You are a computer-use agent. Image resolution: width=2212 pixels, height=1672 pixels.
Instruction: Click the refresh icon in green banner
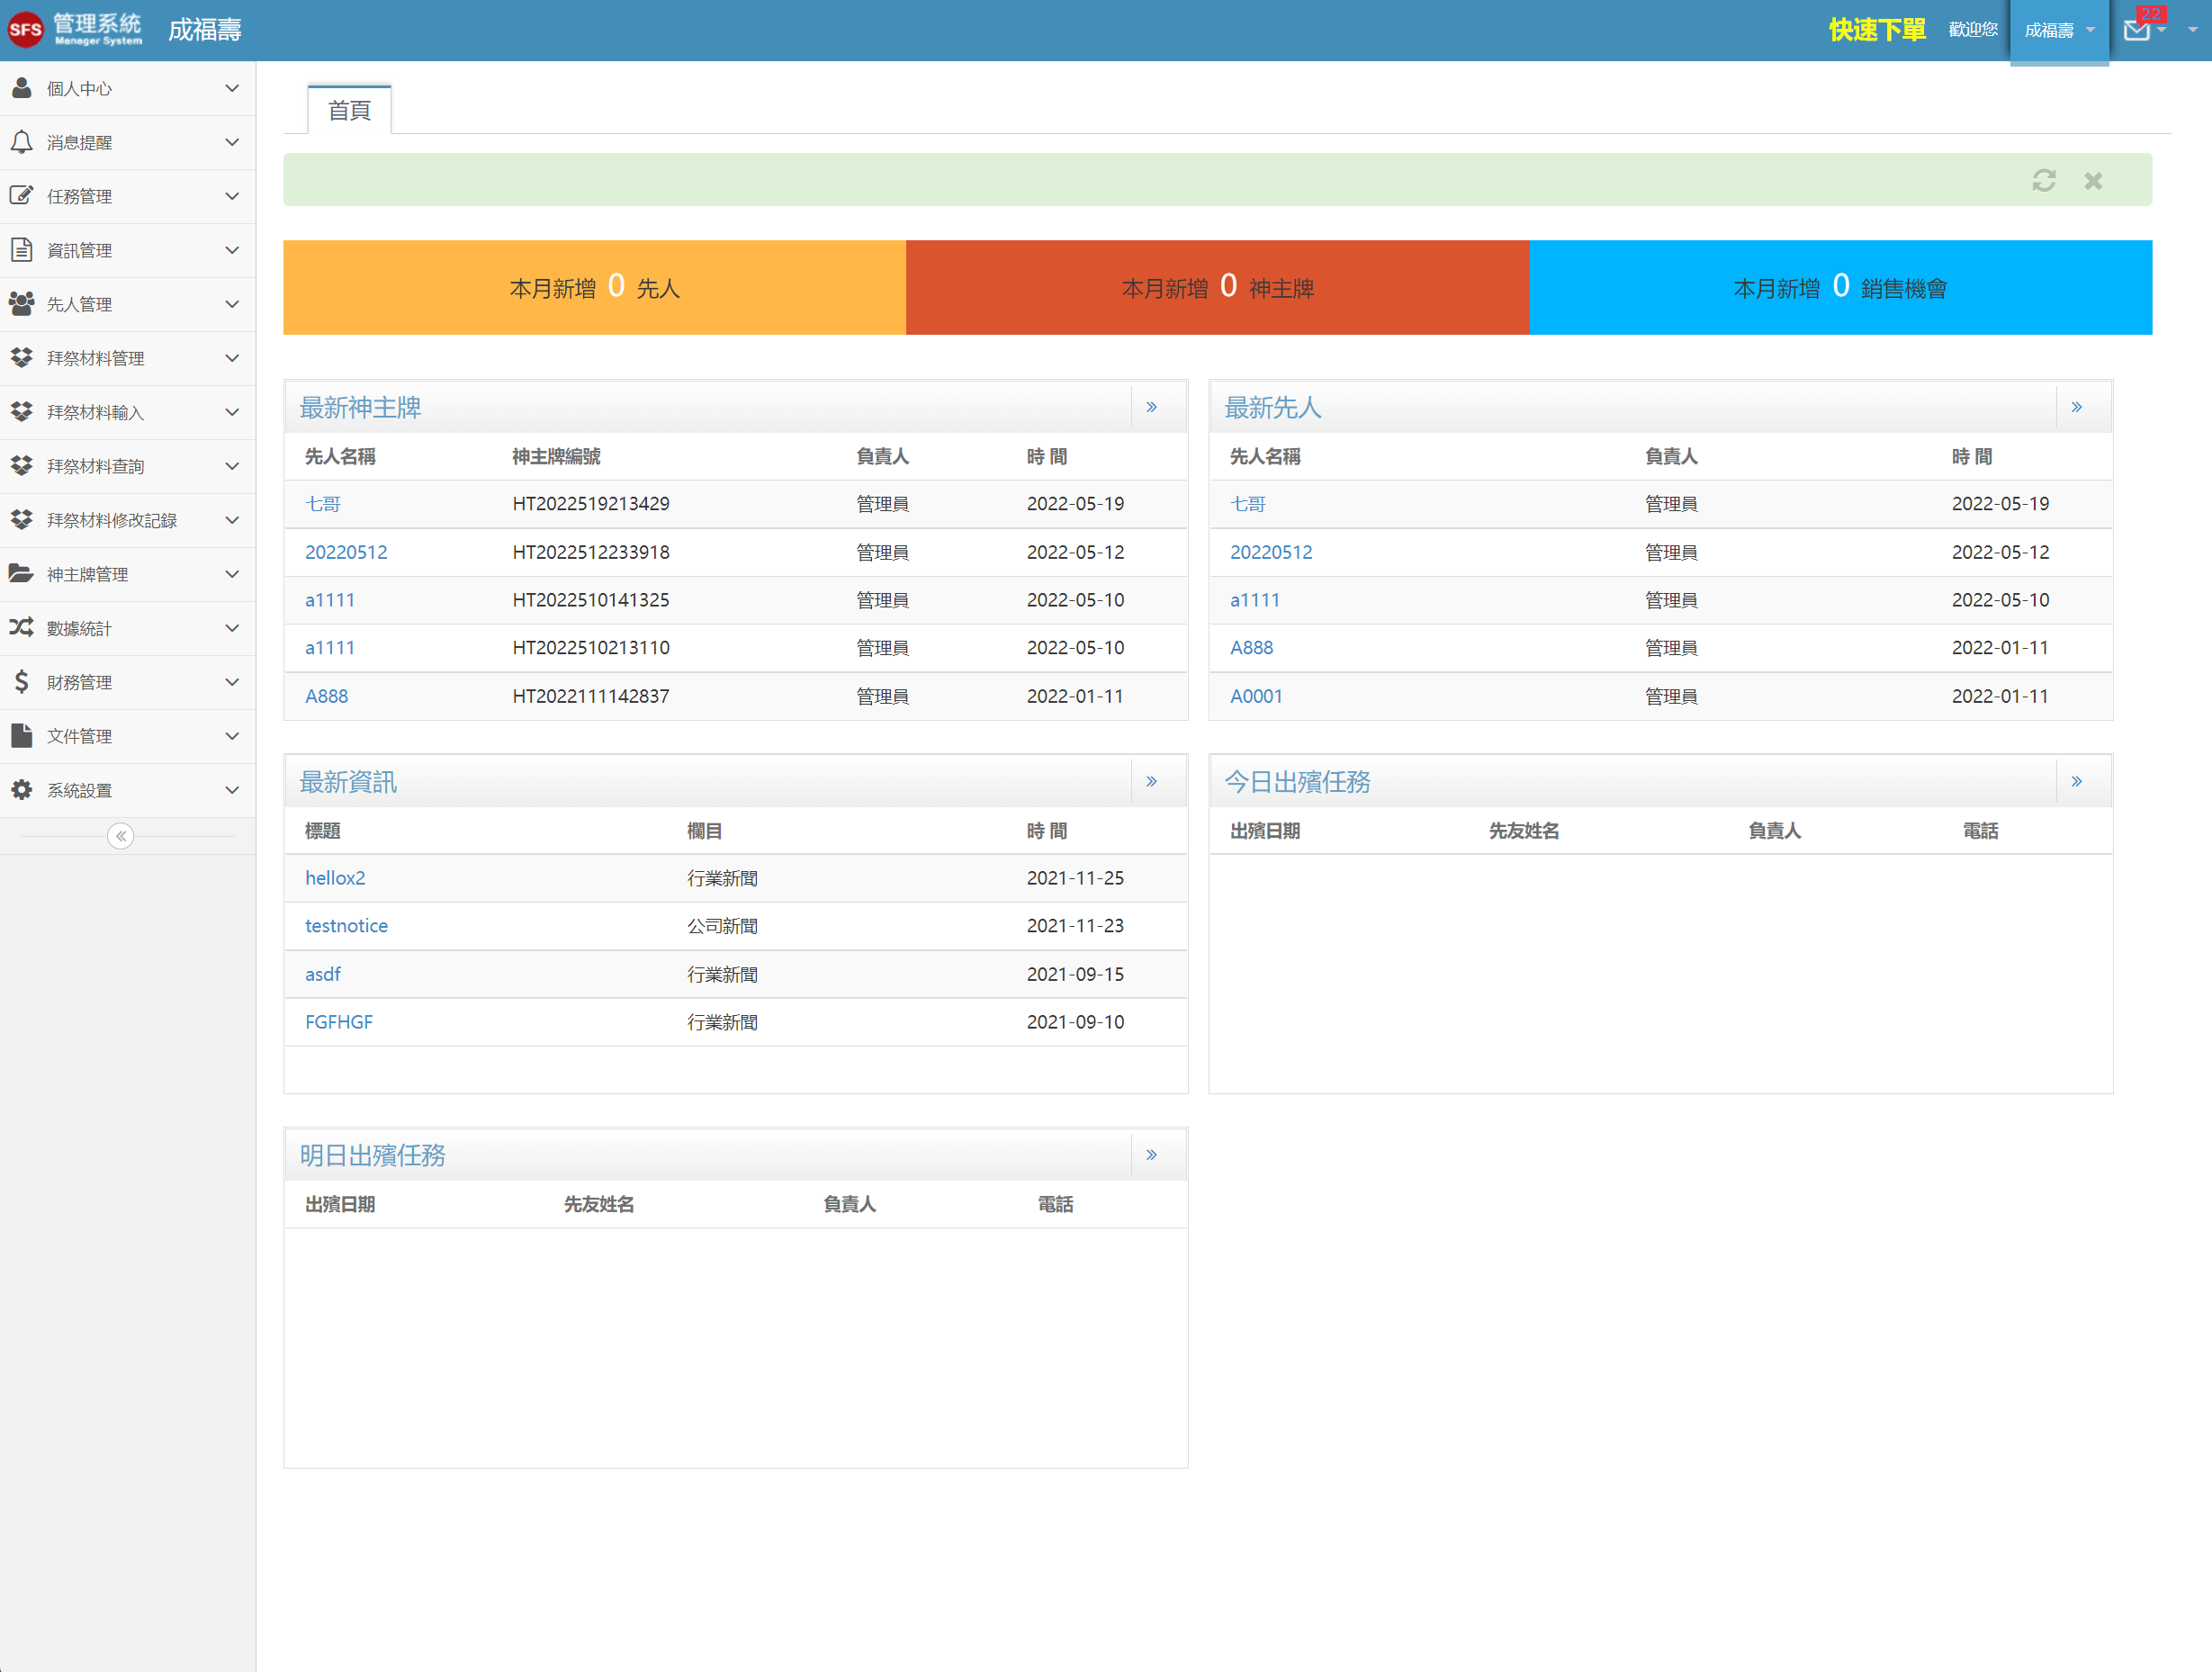coord(2043,180)
